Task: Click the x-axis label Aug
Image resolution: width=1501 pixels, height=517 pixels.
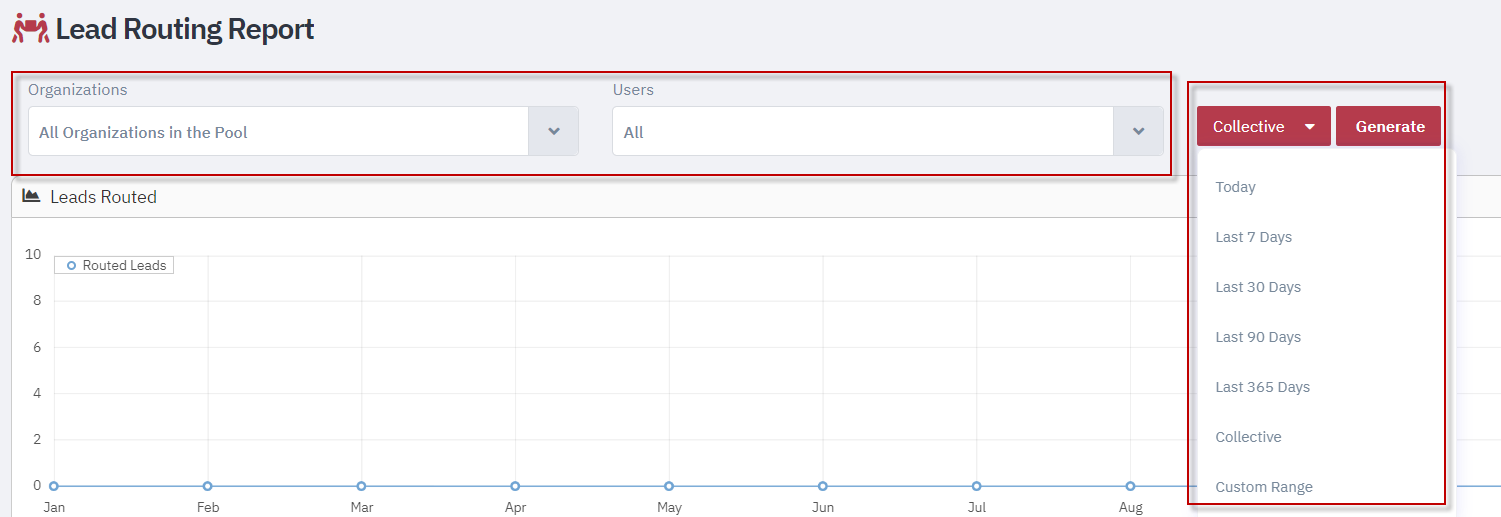Action: [1131, 508]
